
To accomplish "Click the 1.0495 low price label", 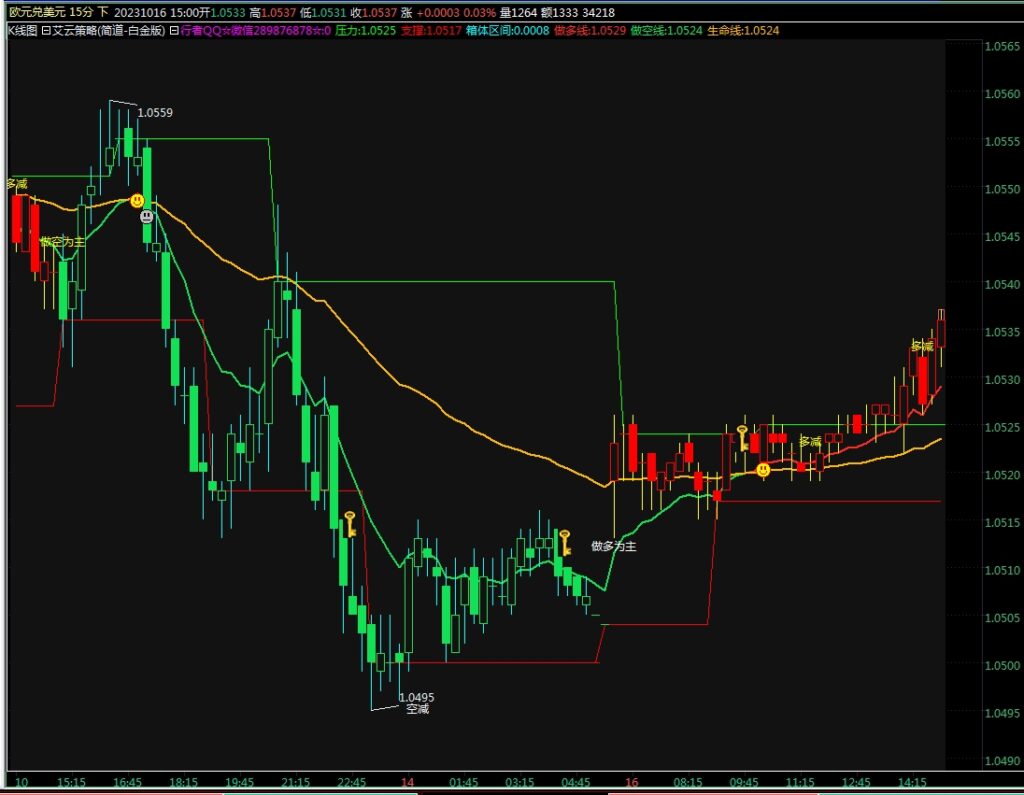I will click(x=416, y=697).
